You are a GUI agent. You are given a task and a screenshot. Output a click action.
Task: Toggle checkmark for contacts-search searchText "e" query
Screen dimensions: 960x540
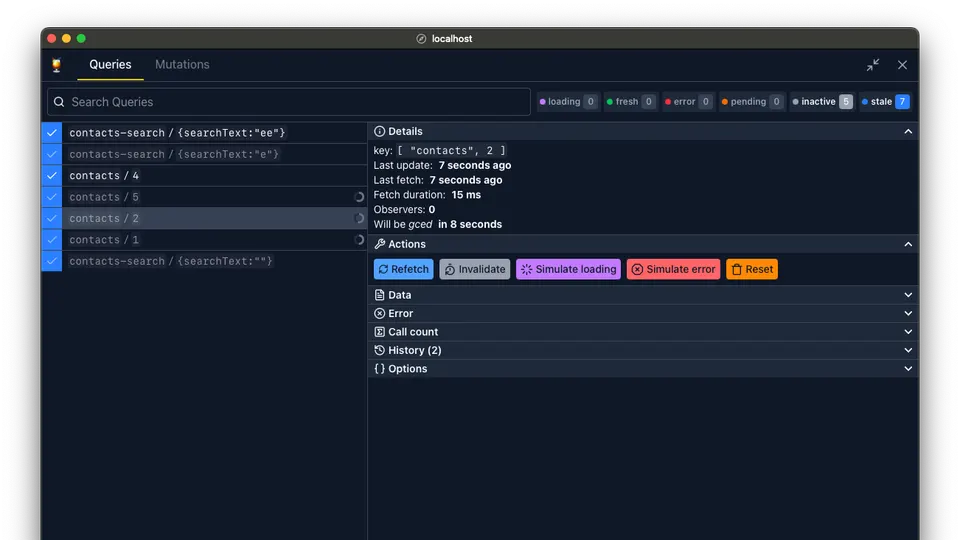click(52, 154)
